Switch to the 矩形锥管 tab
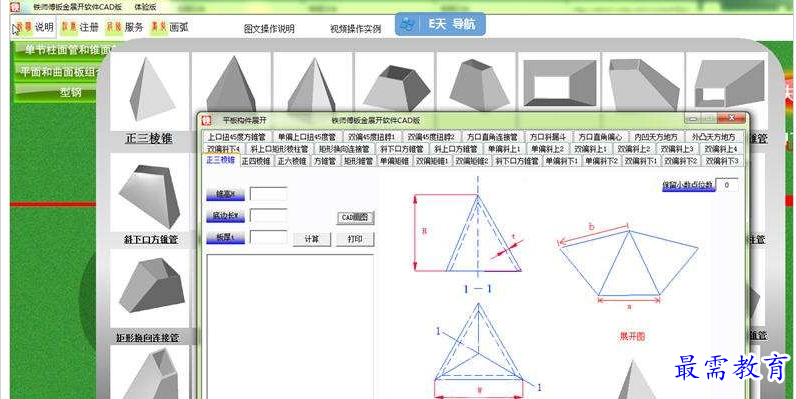This screenshot has width=796, height=399. pyautogui.click(x=358, y=161)
